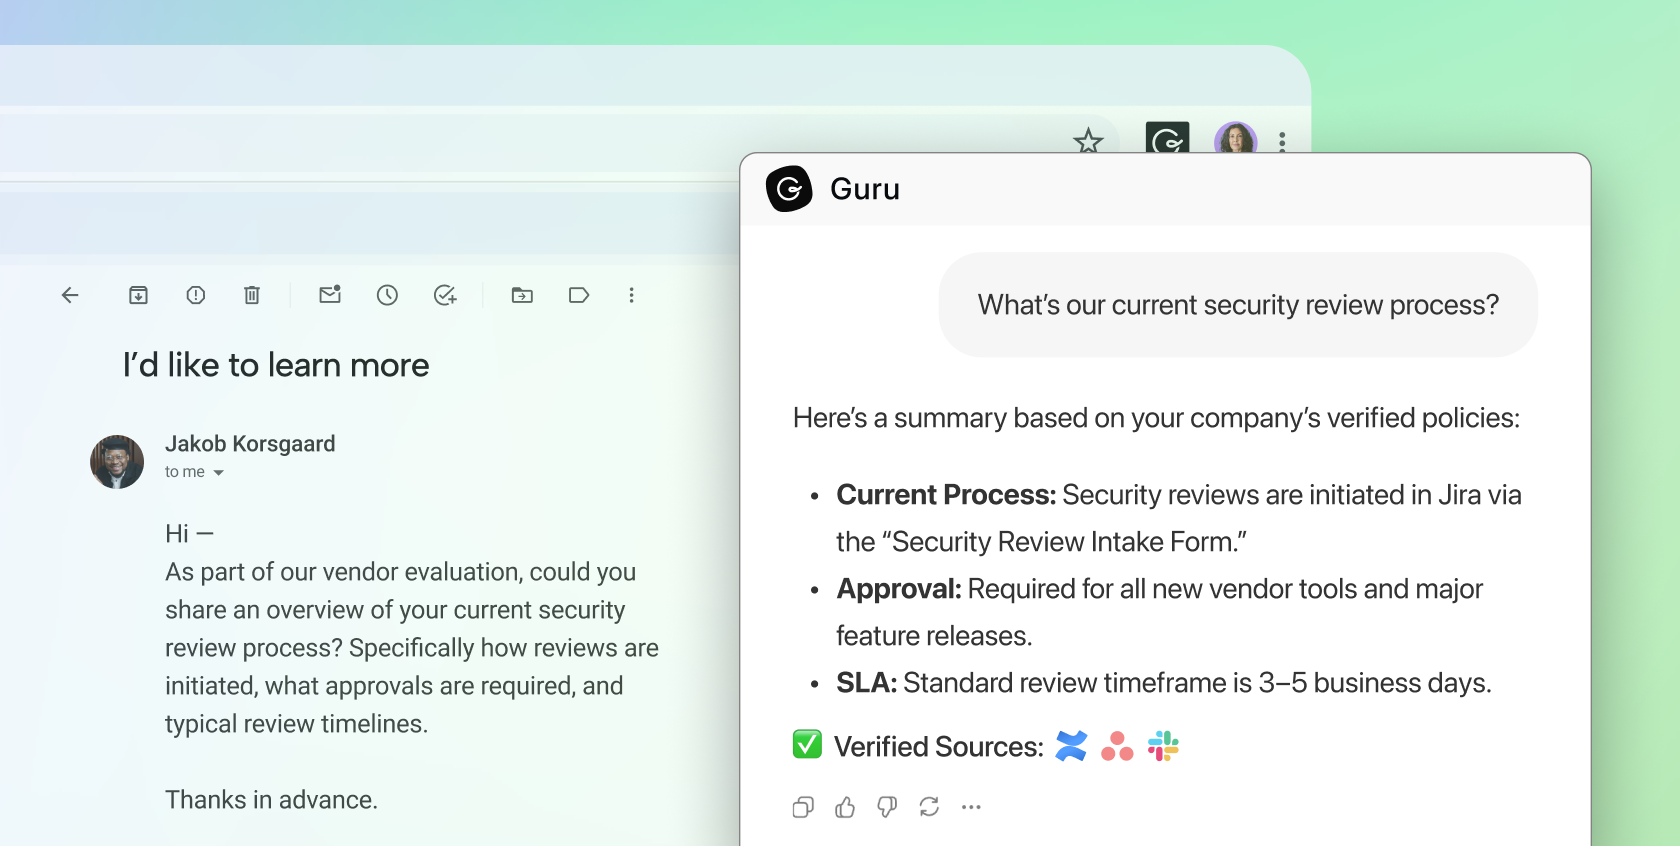Screen dimensions: 1680x846
Task: Click the sender name Jakob Korsgaard
Action: point(250,444)
